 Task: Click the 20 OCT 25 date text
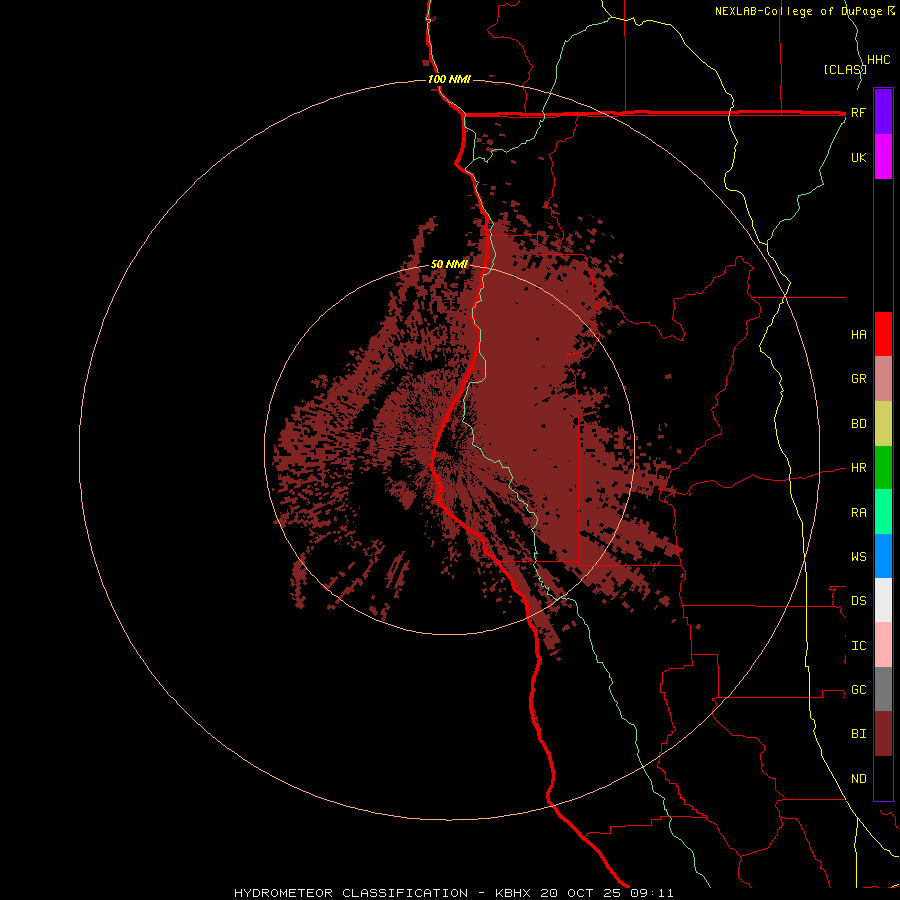[x=581, y=893]
